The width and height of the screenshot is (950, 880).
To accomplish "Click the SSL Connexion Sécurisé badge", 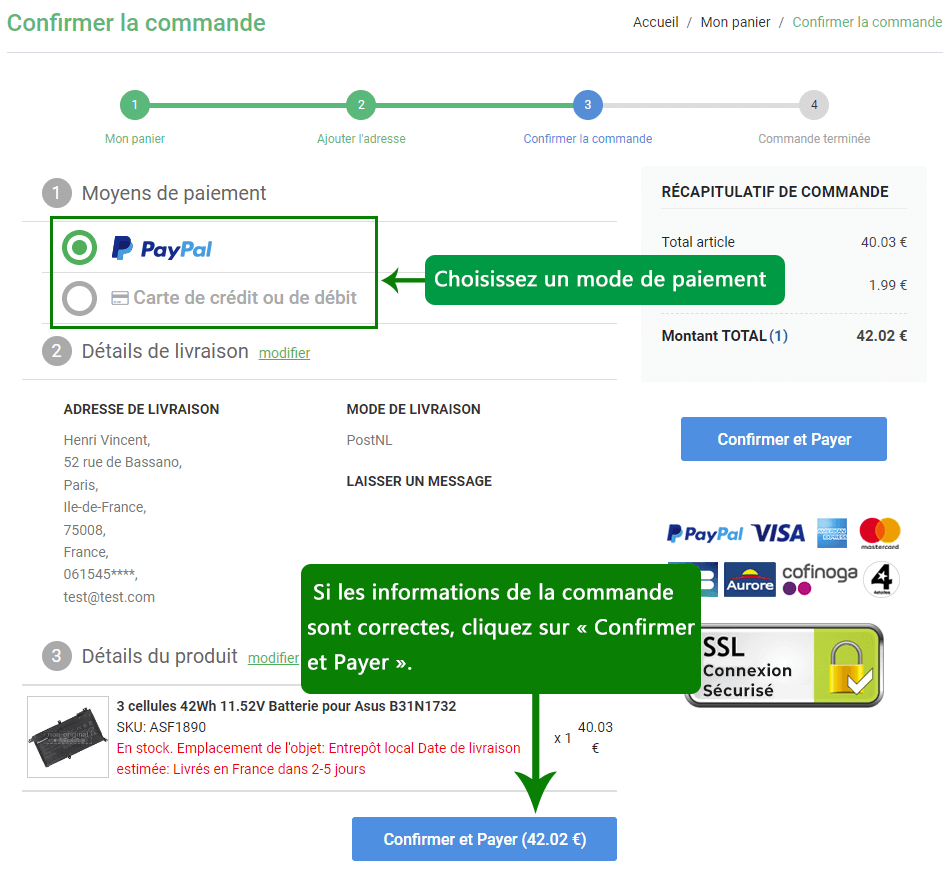I will (784, 665).
